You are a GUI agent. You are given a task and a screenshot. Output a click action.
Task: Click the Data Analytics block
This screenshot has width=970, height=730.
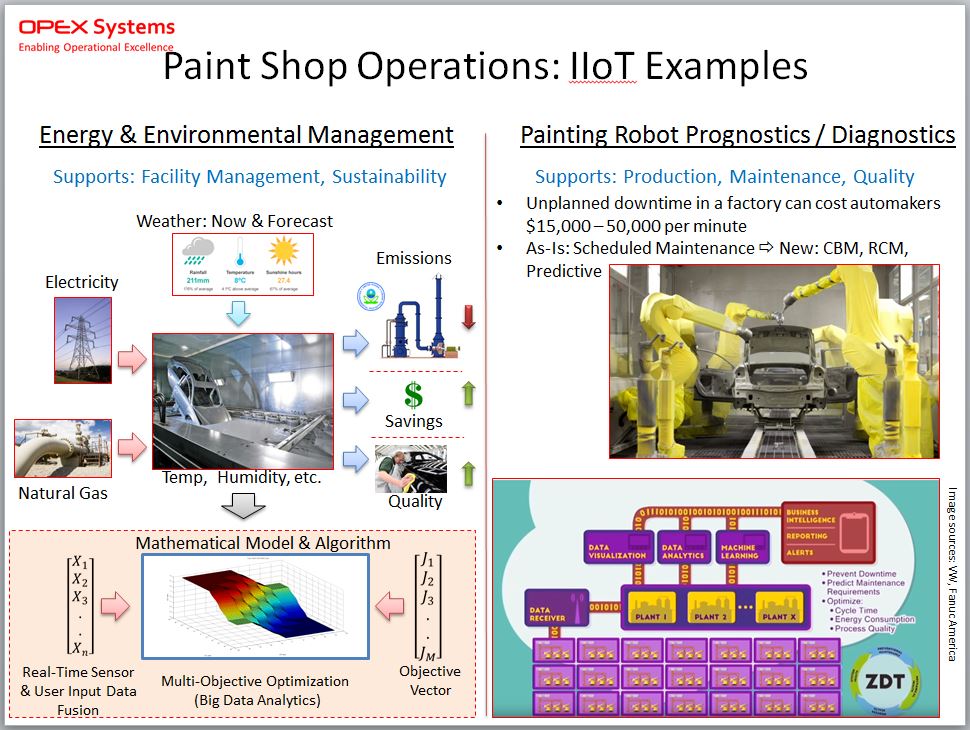click(x=684, y=547)
